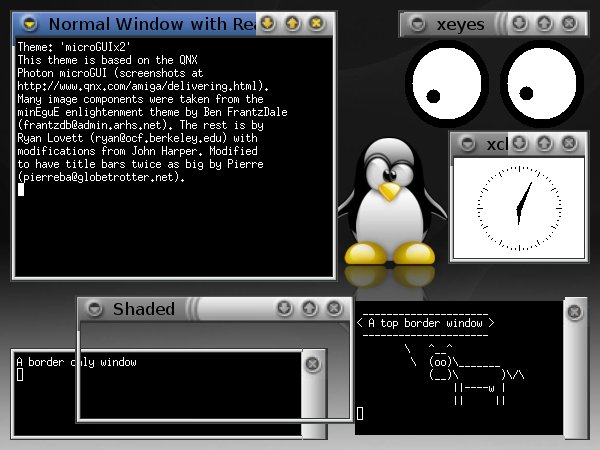600x450 pixels.
Task: Click the down-arrow button in xeyes titlebar
Action: 519,23
